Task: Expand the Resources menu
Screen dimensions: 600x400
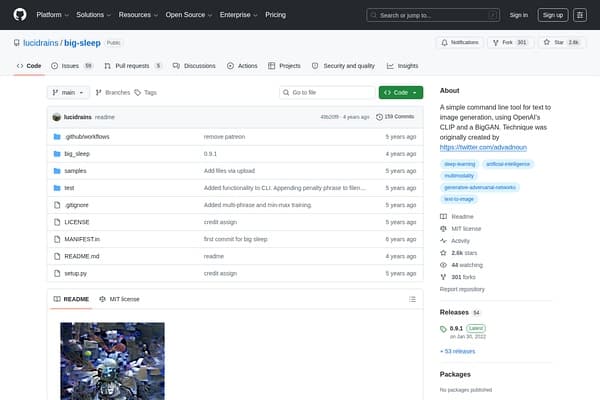Action: click(138, 15)
